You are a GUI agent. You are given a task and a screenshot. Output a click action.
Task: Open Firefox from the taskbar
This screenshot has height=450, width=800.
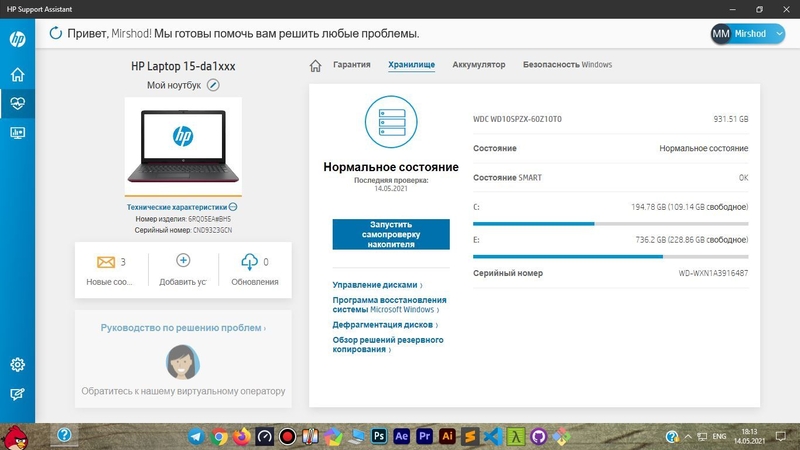click(242, 437)
